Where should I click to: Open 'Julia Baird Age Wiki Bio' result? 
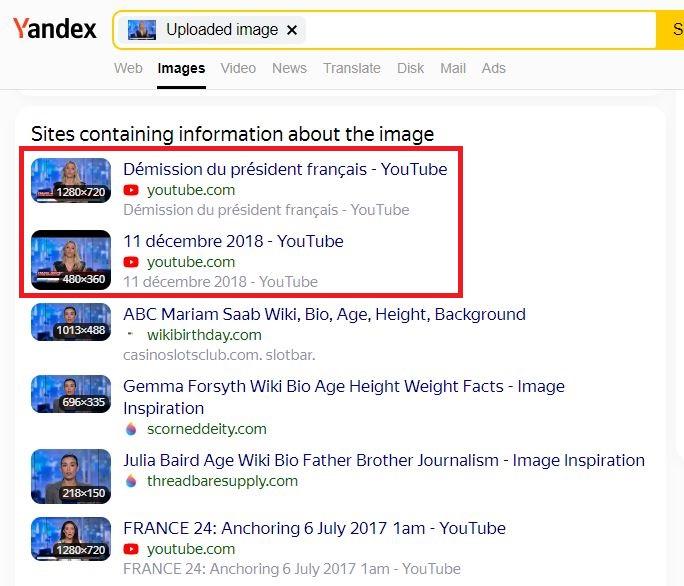pos(384,460)
